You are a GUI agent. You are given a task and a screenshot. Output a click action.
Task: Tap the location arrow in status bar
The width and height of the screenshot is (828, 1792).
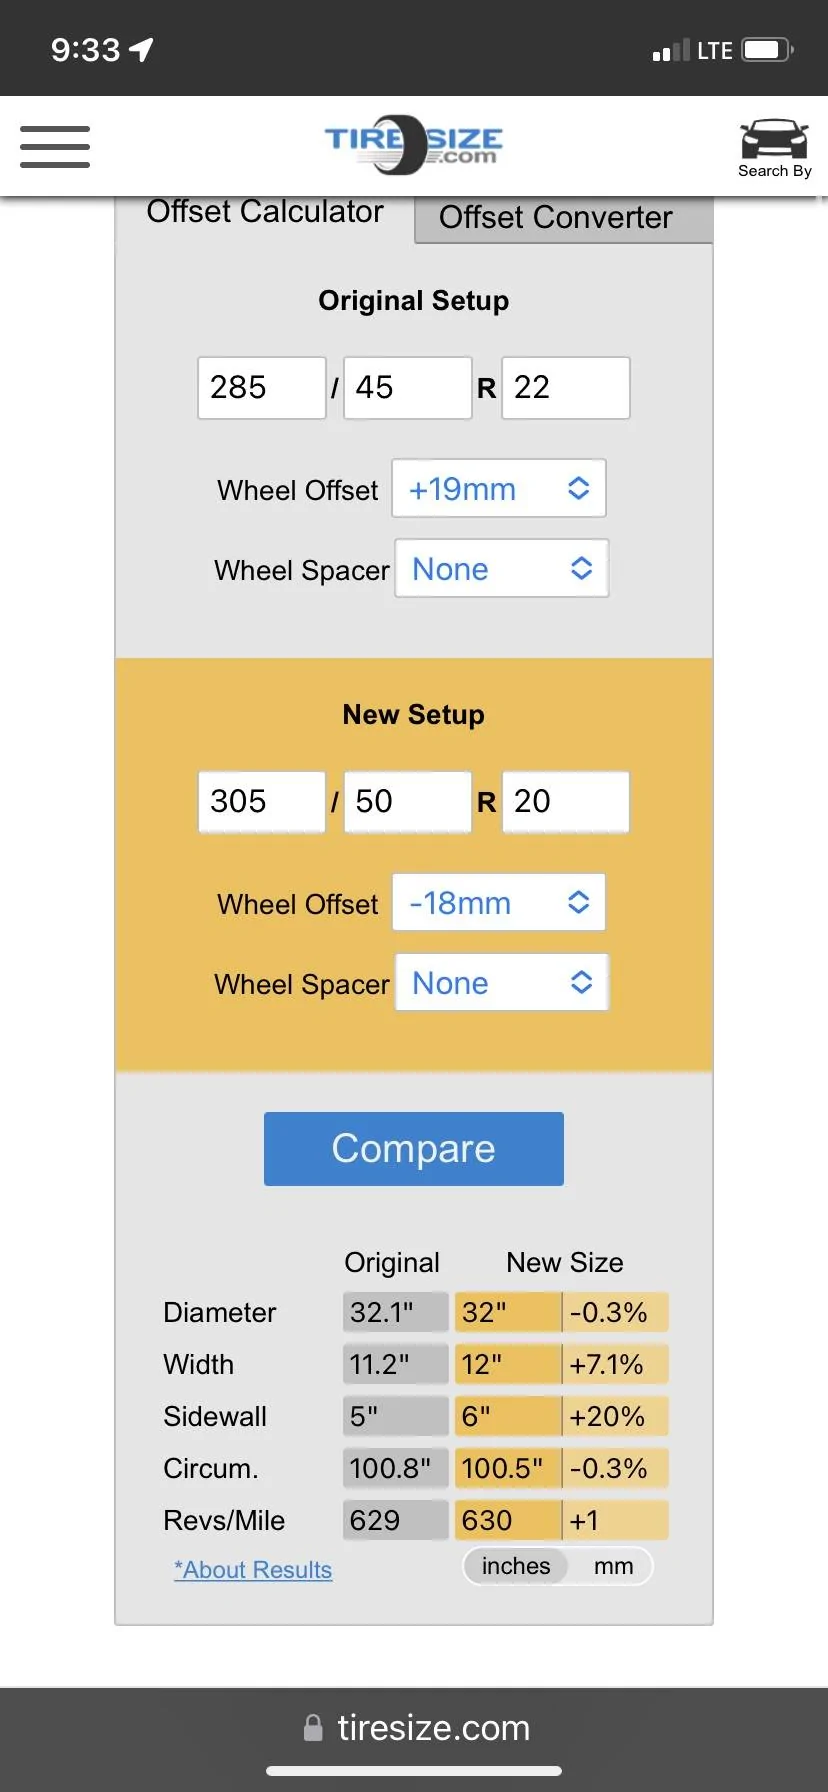[x=142, y=49]
